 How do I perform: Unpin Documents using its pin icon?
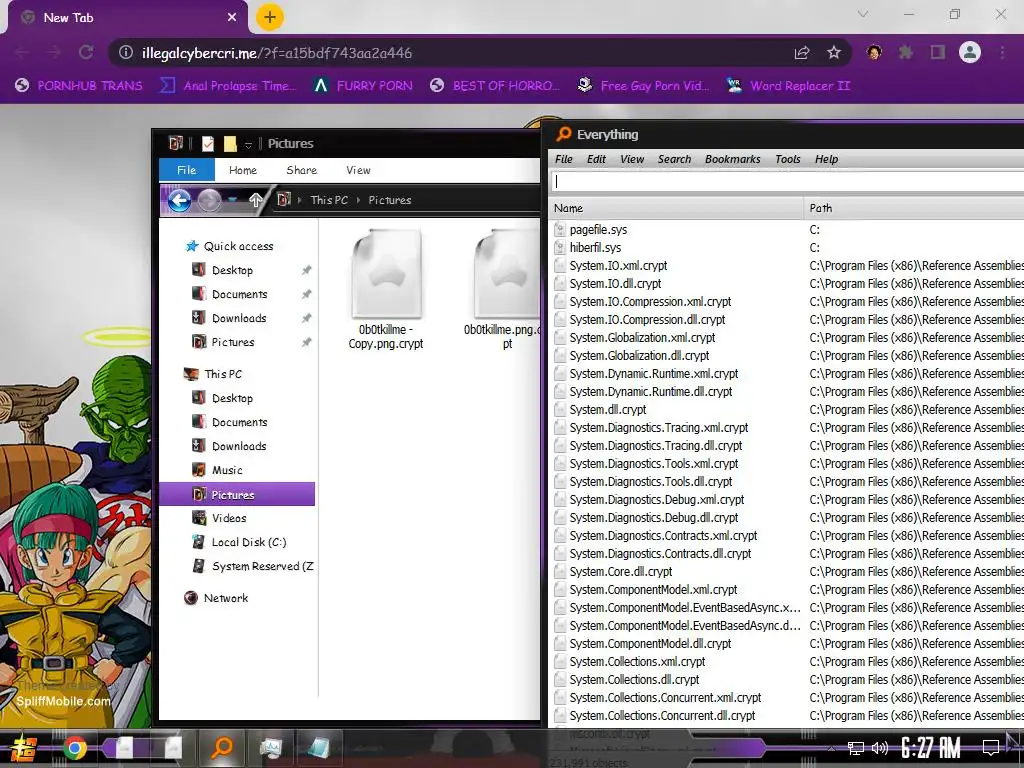[x=306, y=294]
